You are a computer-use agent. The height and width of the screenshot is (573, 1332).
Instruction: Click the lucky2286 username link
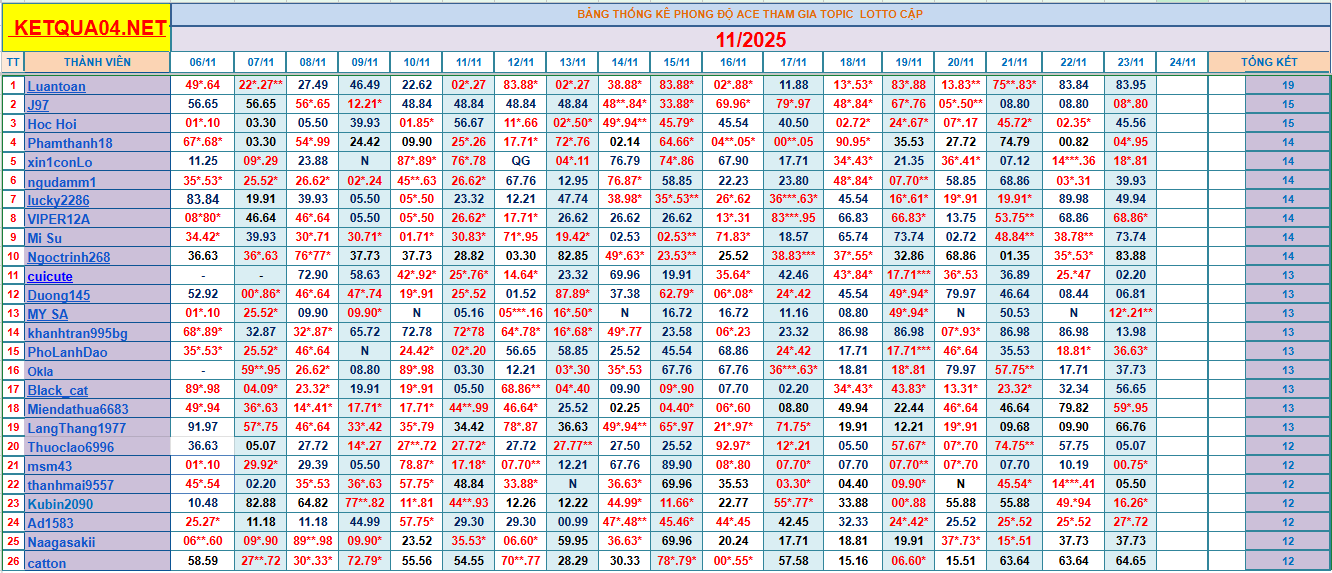point(58,200)
